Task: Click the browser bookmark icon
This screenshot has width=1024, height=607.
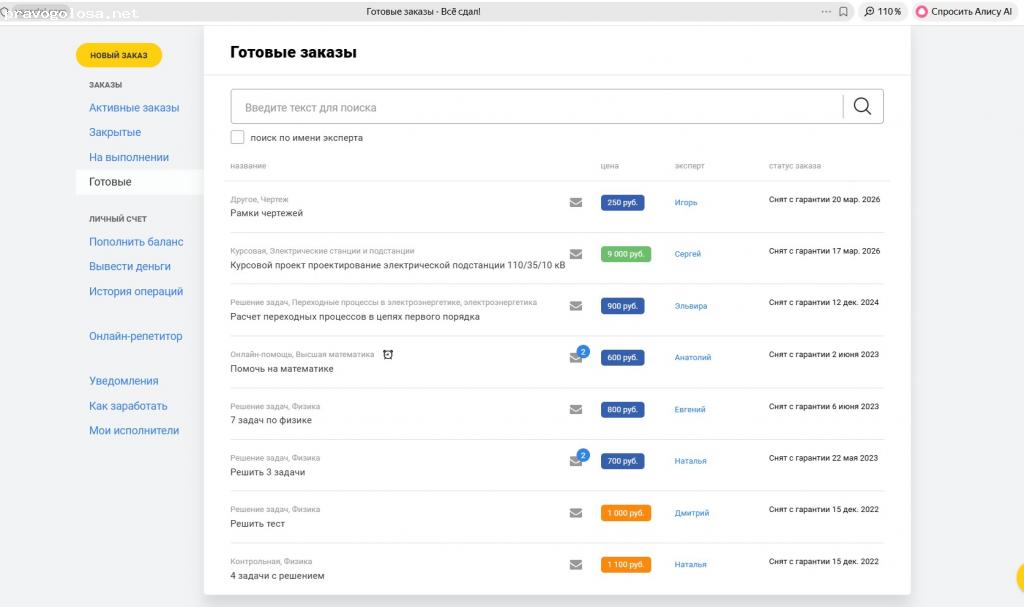Action: pyautogui.click(x=843, y=12)
